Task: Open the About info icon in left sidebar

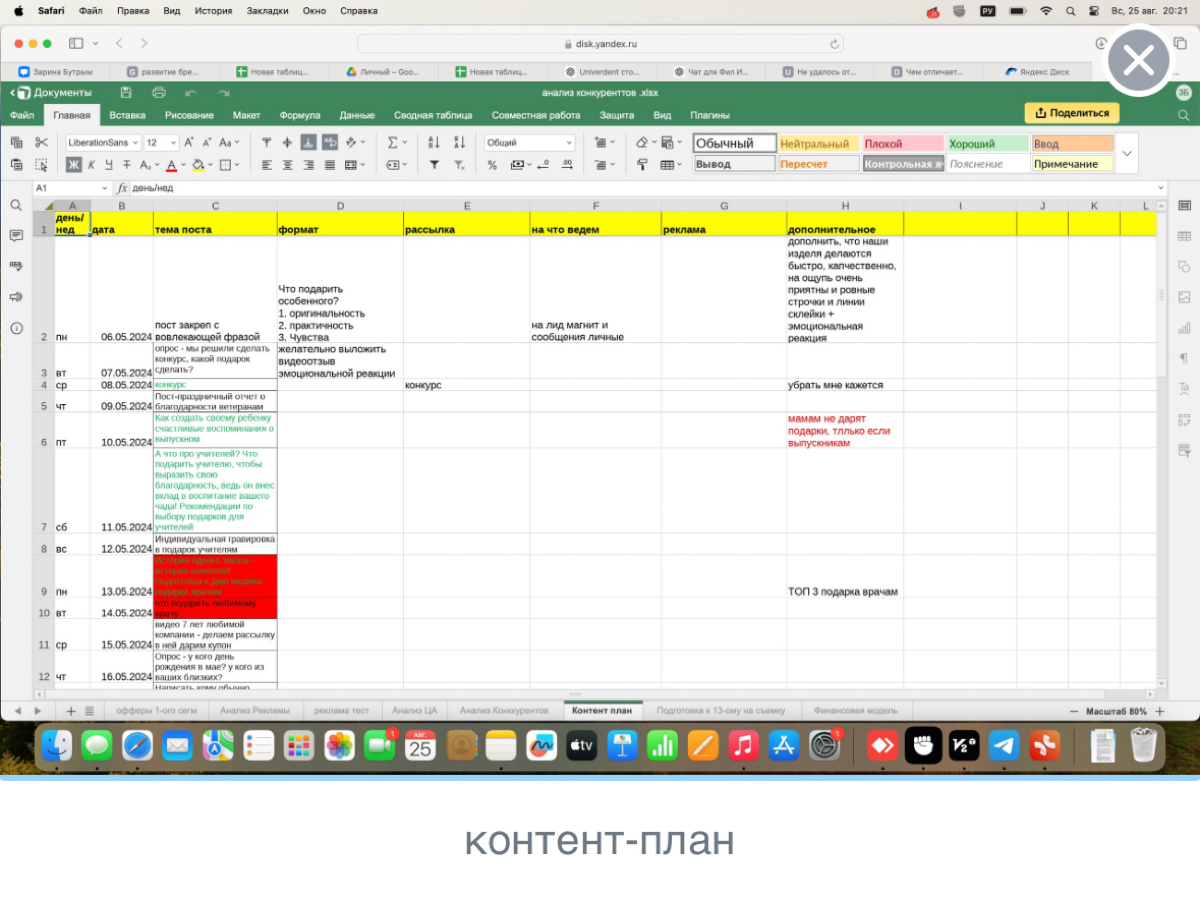Action: tap(16, 328)
